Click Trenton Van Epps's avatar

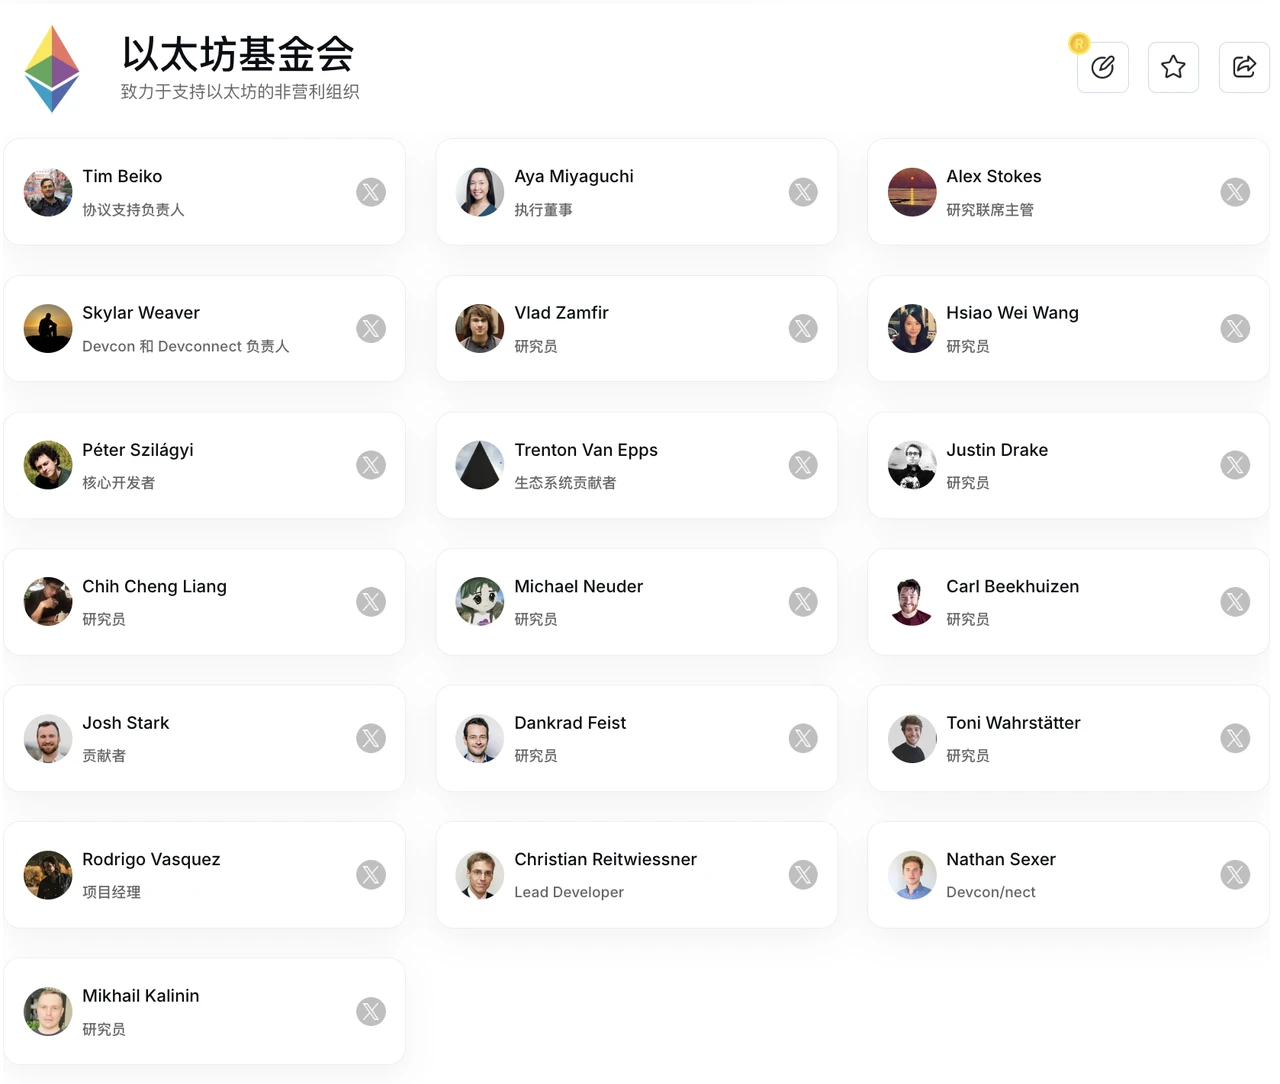coord(479,465)
